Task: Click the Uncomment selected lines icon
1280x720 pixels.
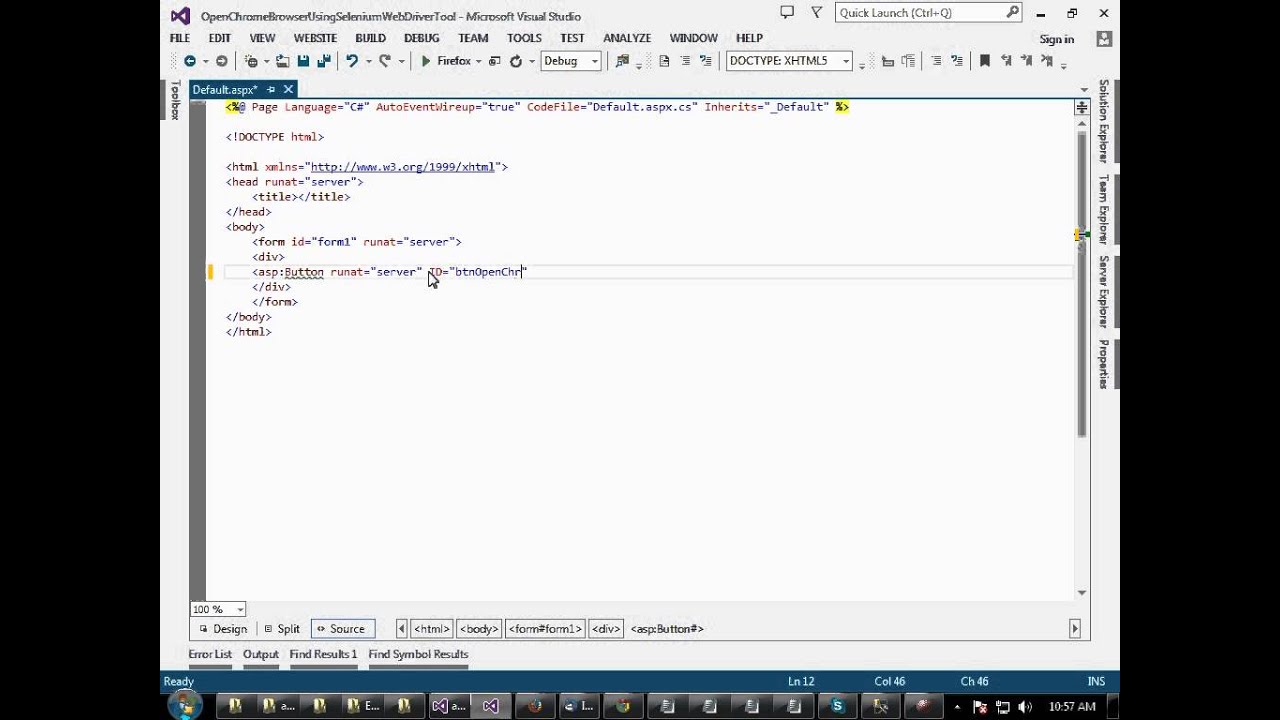Action: (957, 61)
